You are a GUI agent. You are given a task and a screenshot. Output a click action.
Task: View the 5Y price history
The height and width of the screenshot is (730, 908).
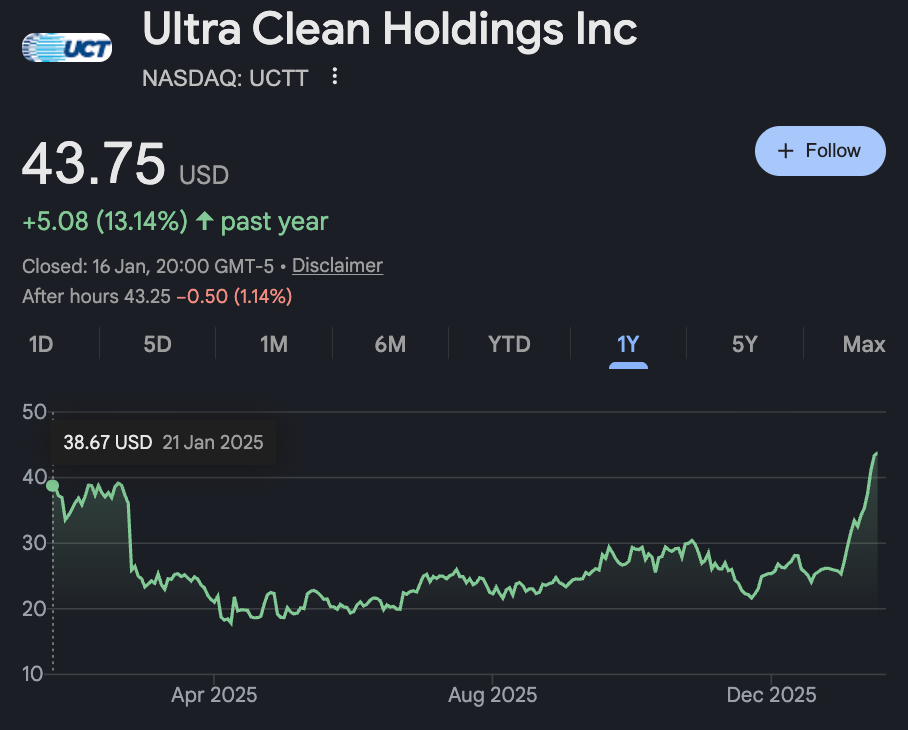[x=744, y=345]
